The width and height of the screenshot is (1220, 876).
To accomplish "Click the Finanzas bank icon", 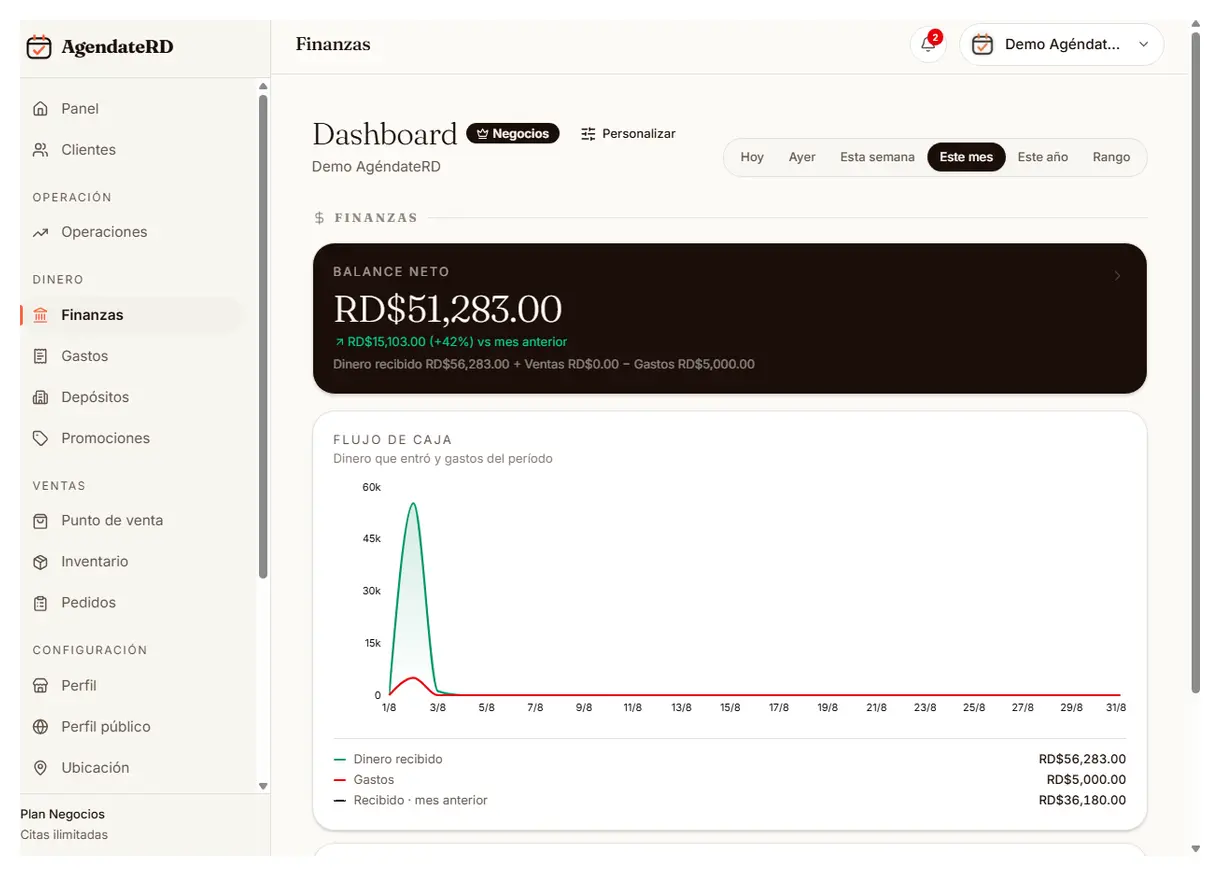I will [x=40, y=315].
